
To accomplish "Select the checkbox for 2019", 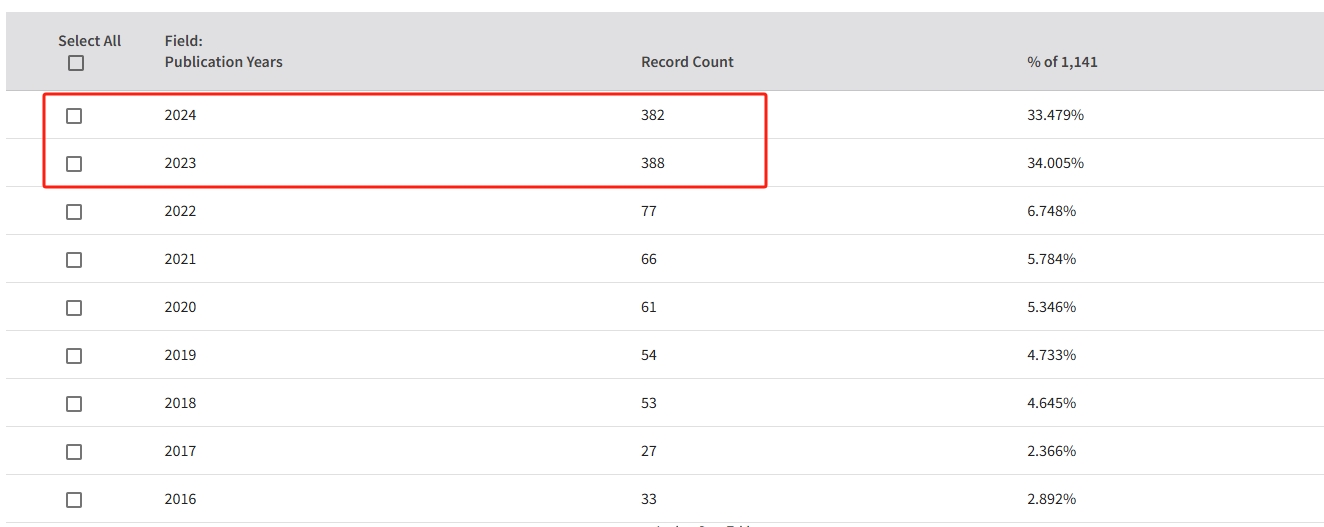I will click(74, 356).
